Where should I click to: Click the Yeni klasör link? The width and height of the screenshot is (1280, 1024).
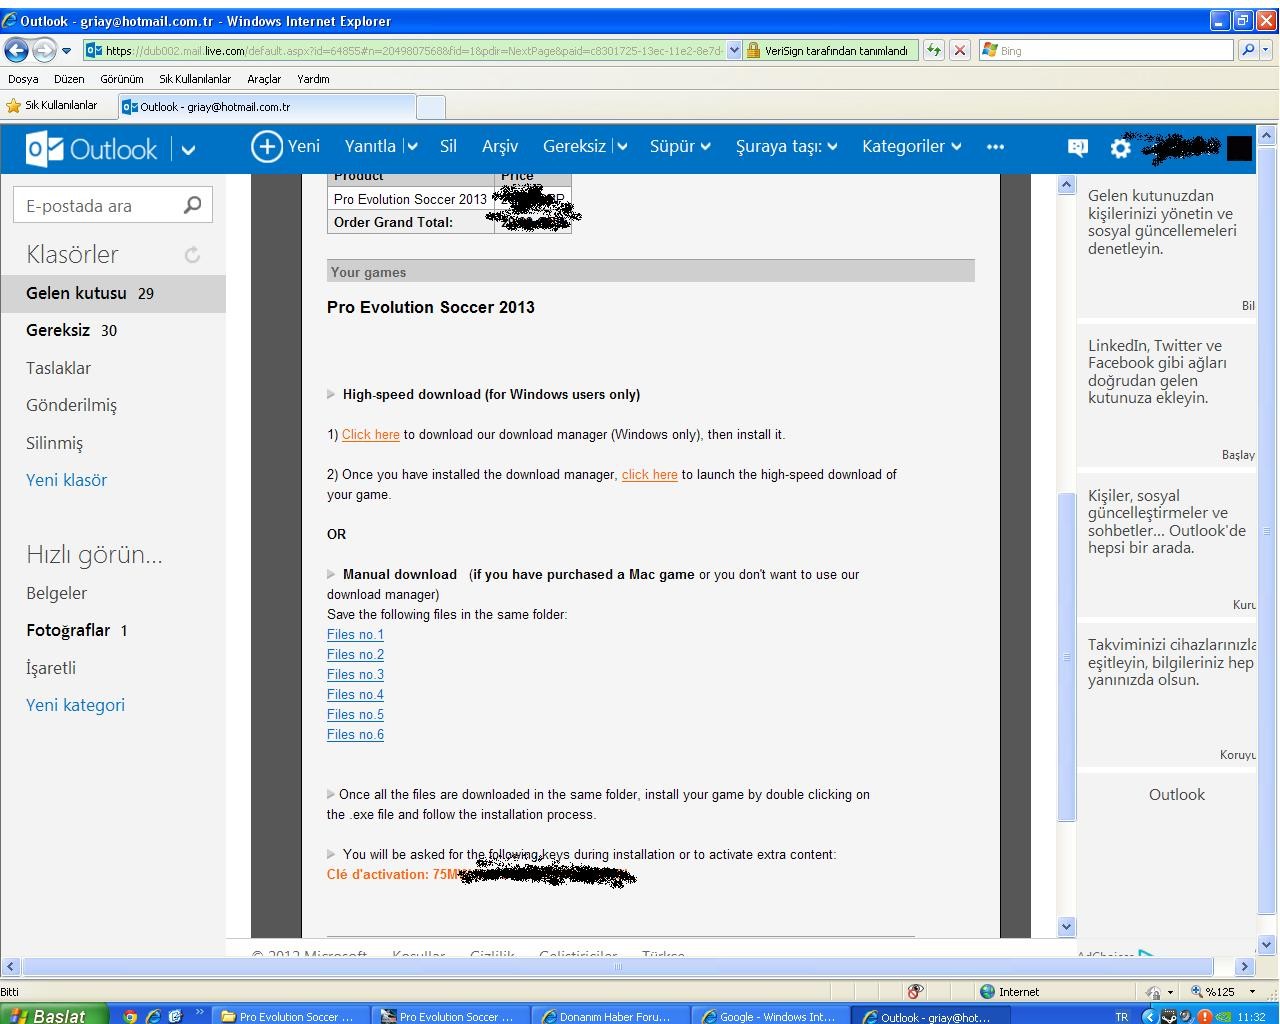click(66, 480)
